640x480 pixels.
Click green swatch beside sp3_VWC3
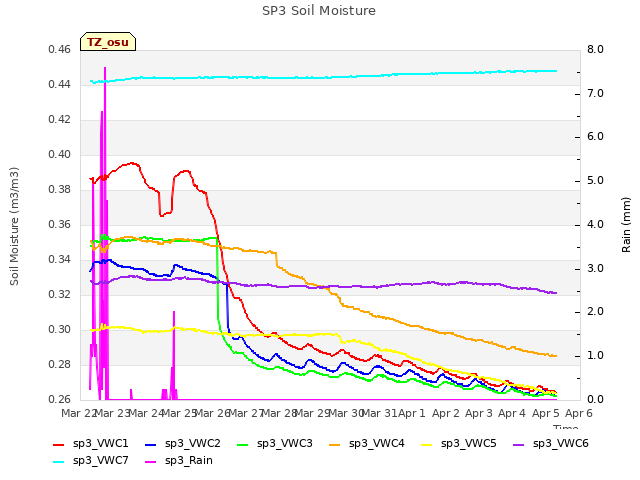243,445
